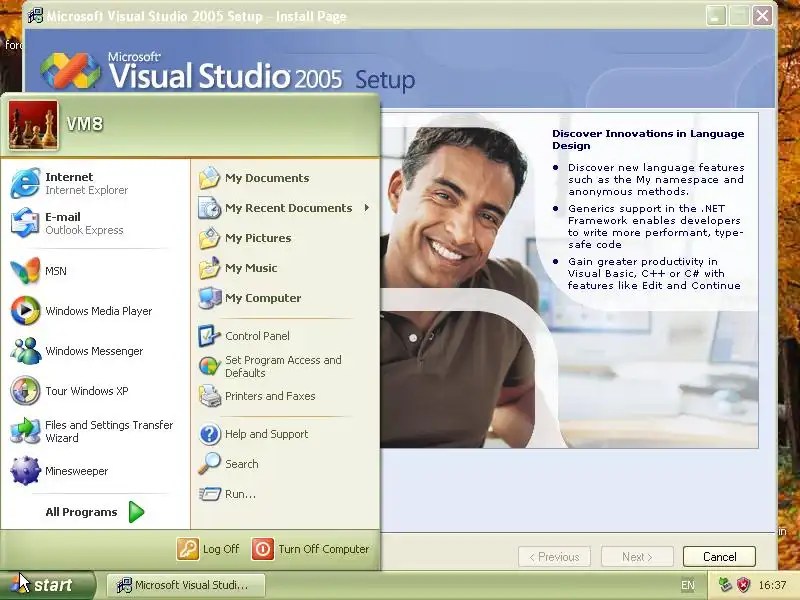
Task: Click the Previous button in Setup
Action: (554, 557)
